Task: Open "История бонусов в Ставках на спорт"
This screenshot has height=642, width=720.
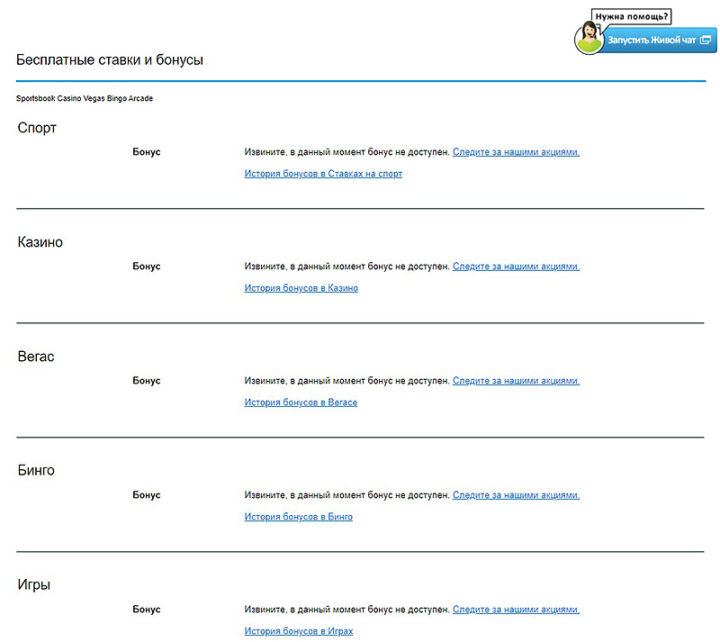Action: (323, 174)
